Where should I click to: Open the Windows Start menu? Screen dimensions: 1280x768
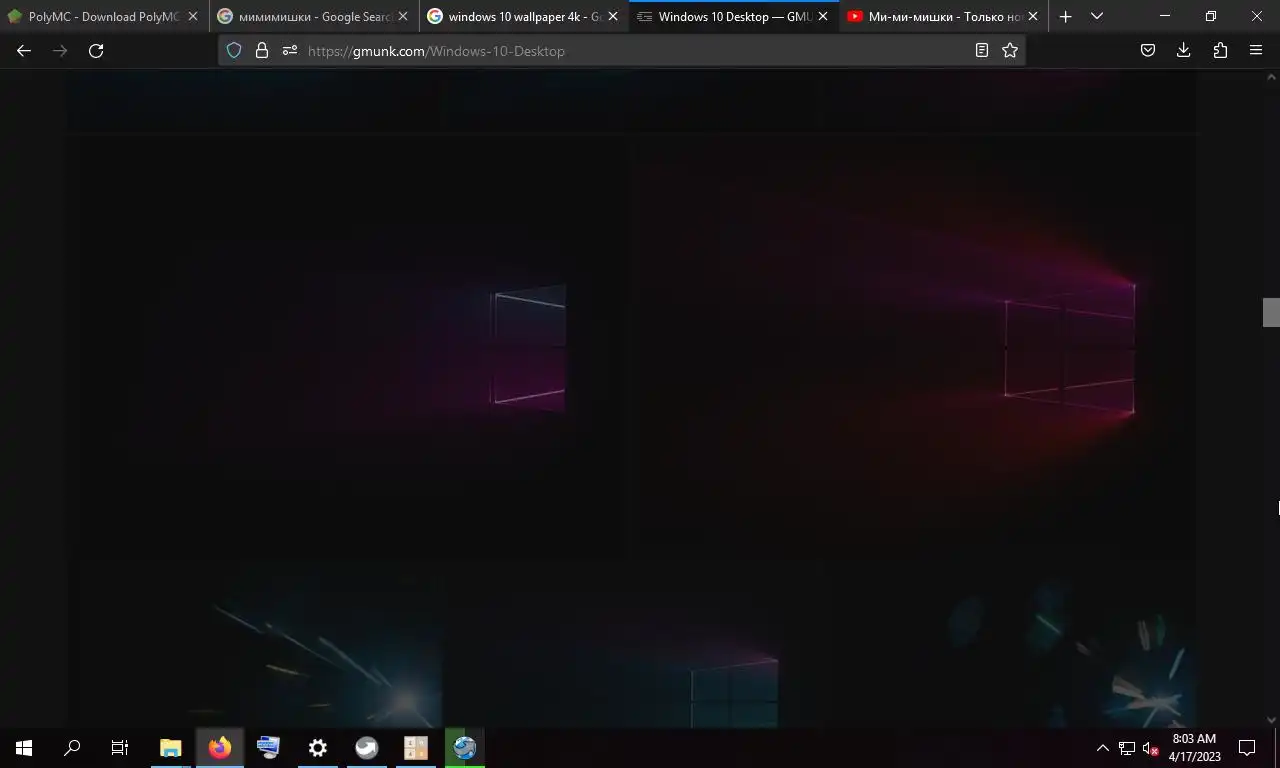[24, 748]
